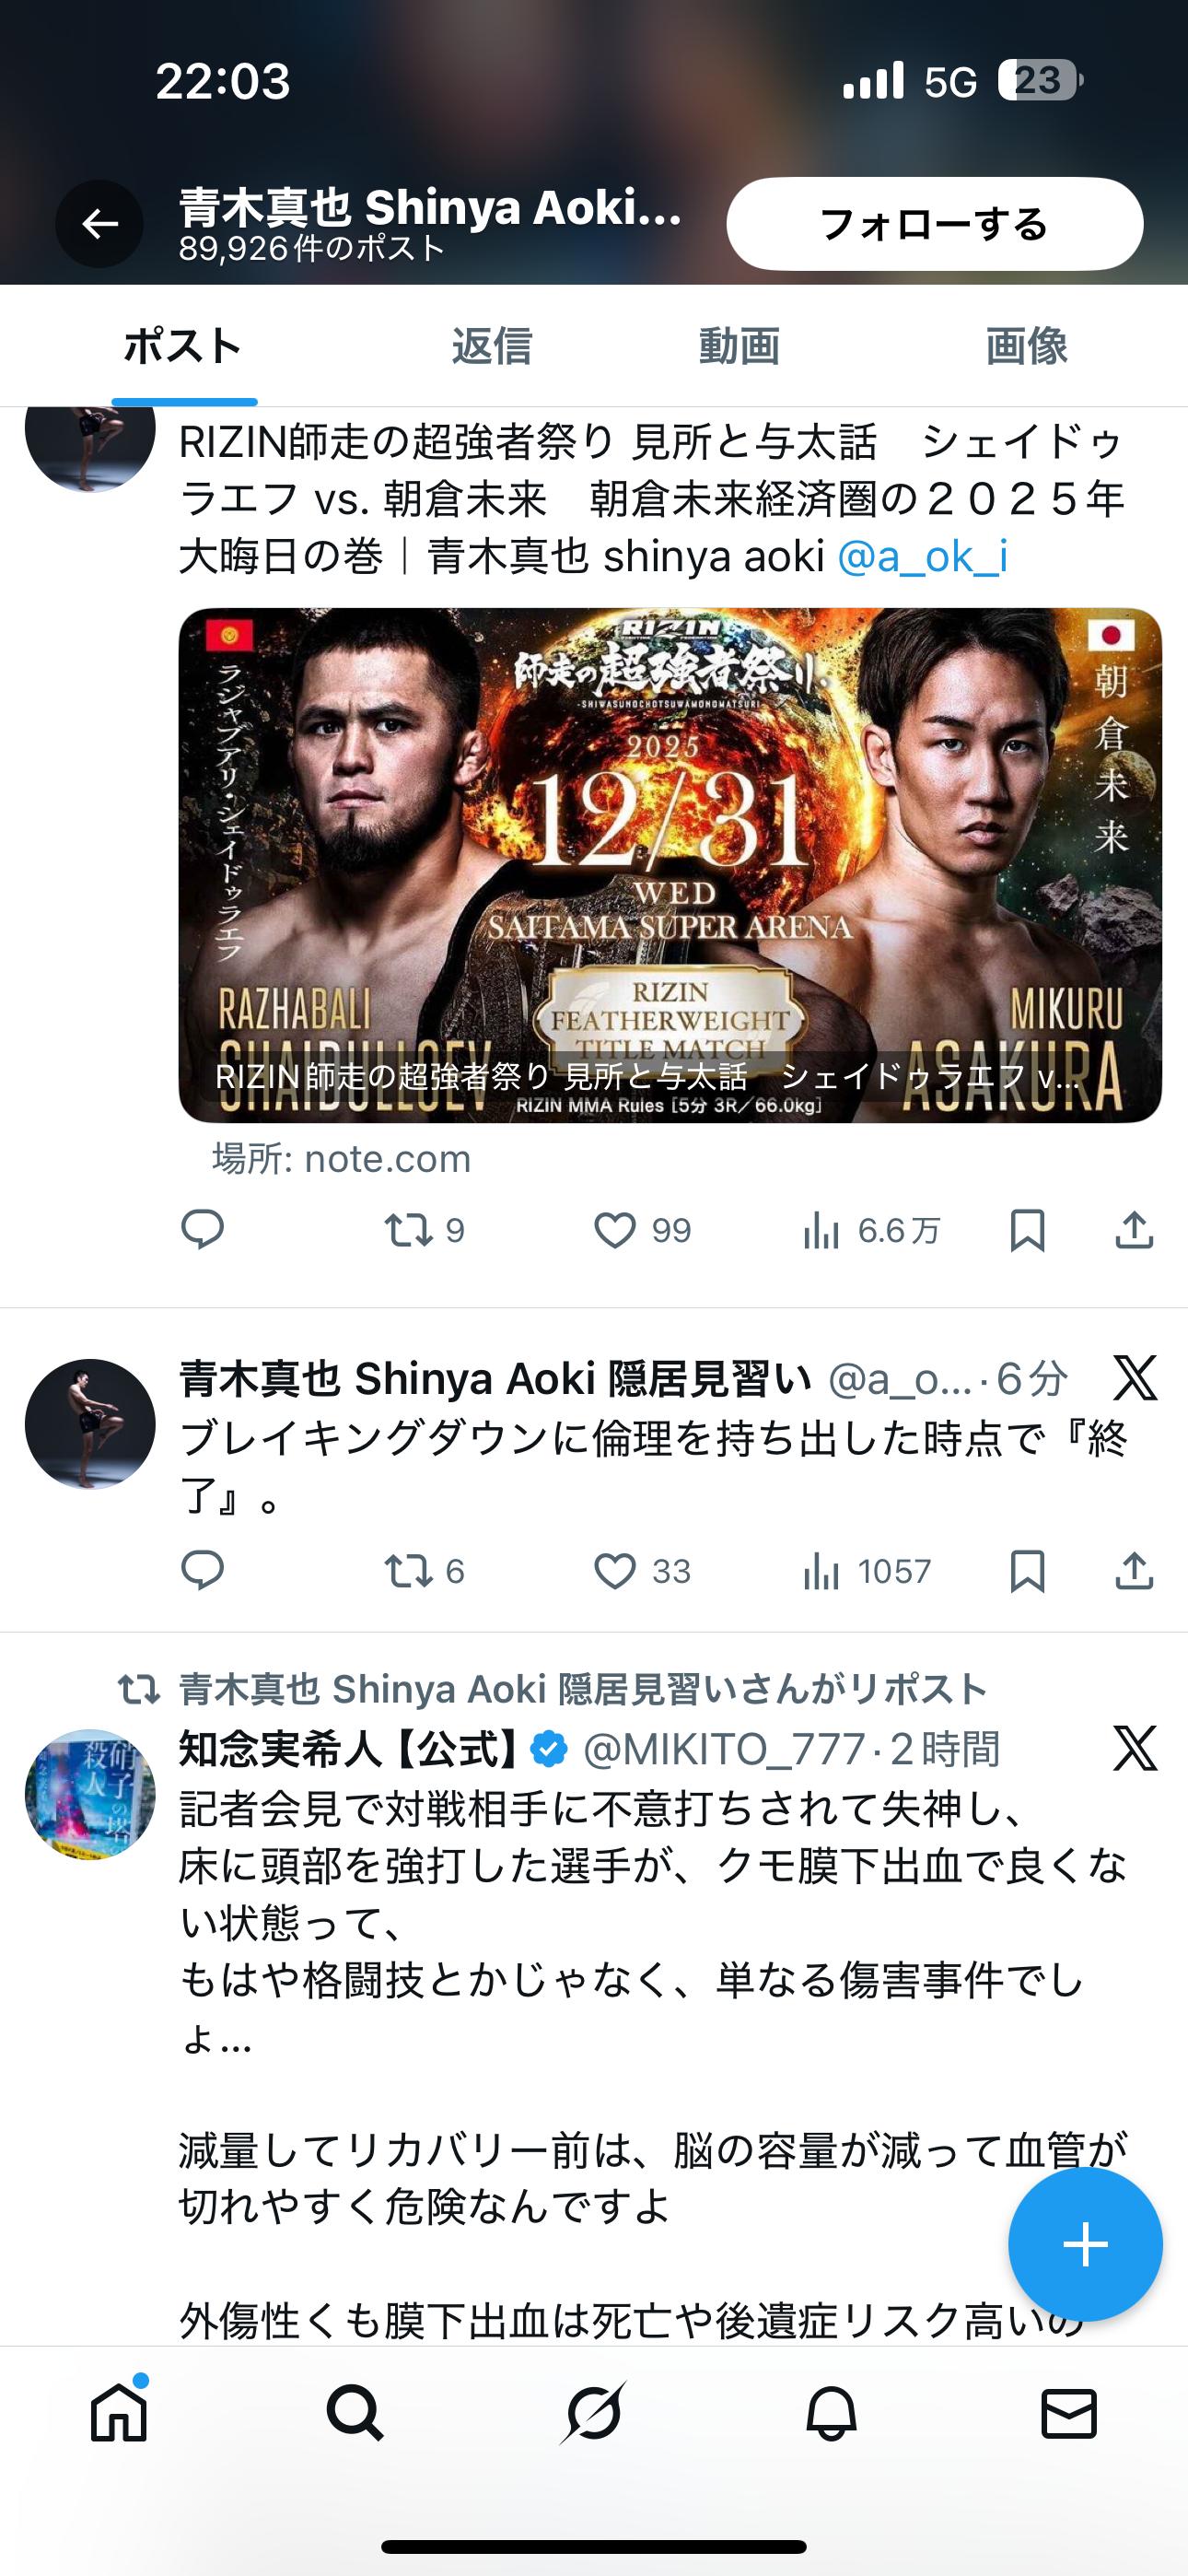
Task: Tap the back arrow button
Action: point(99,224)
